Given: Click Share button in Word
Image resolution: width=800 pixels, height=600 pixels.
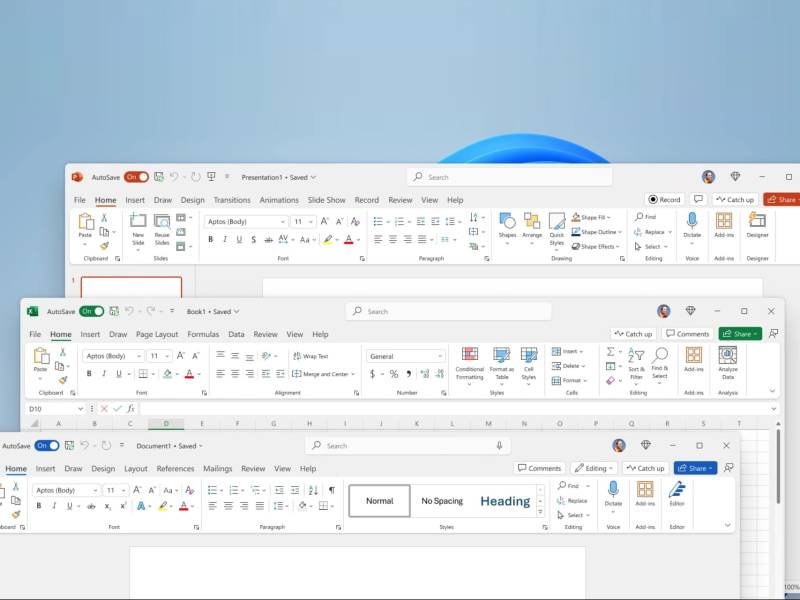Looking at the screenshot, I should (695, 468).
